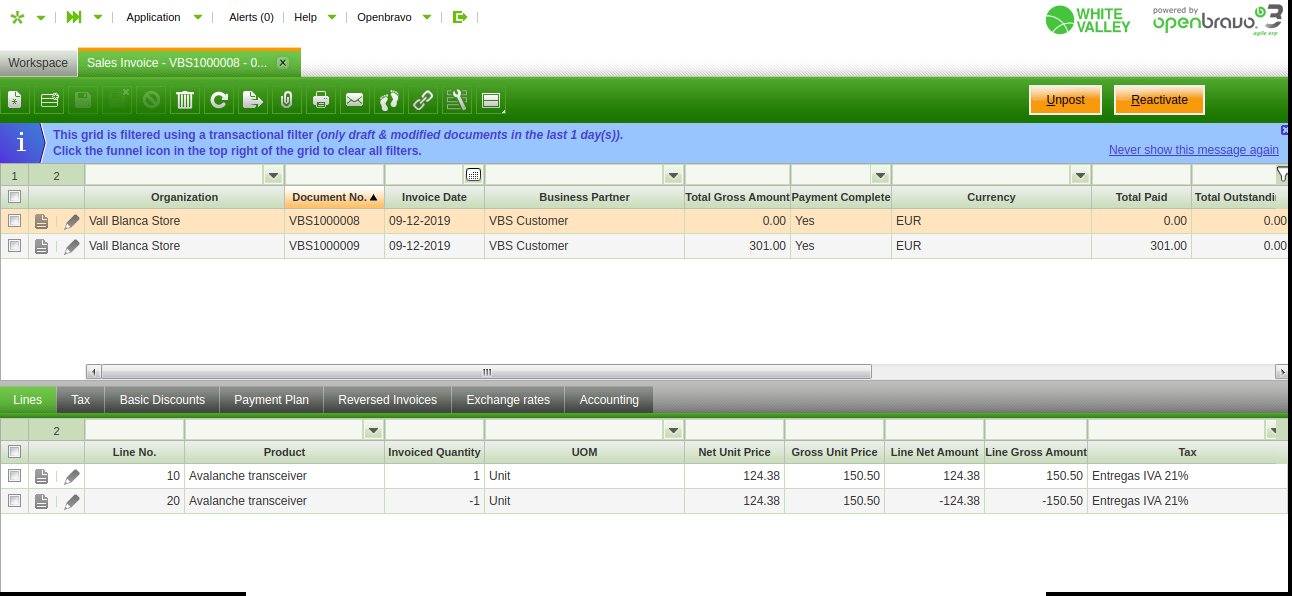Click the logout exit icon in top bar
Viewport: 1292px width, 596px height.
[x=459, y=17]
